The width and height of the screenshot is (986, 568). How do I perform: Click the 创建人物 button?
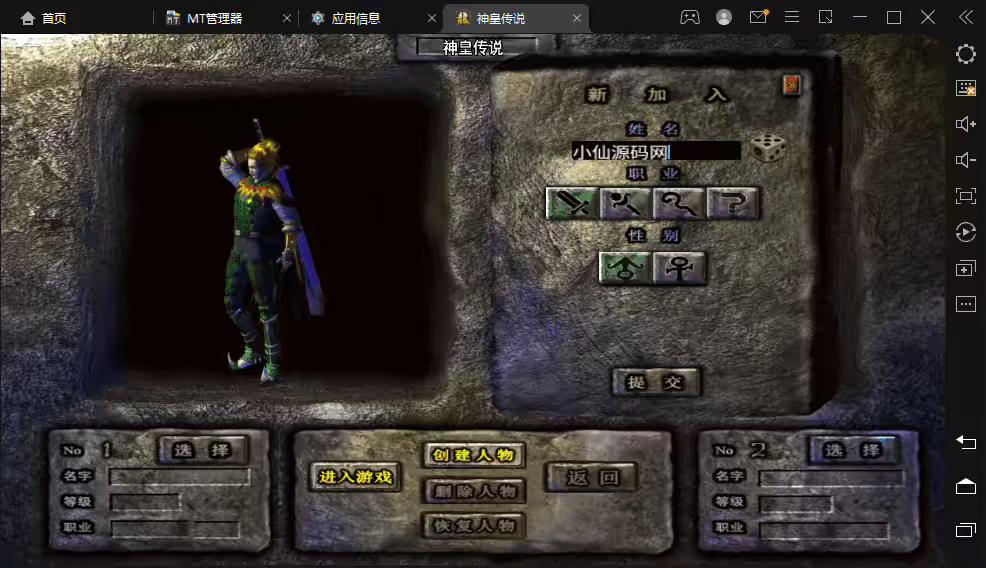tap(474, 455)
